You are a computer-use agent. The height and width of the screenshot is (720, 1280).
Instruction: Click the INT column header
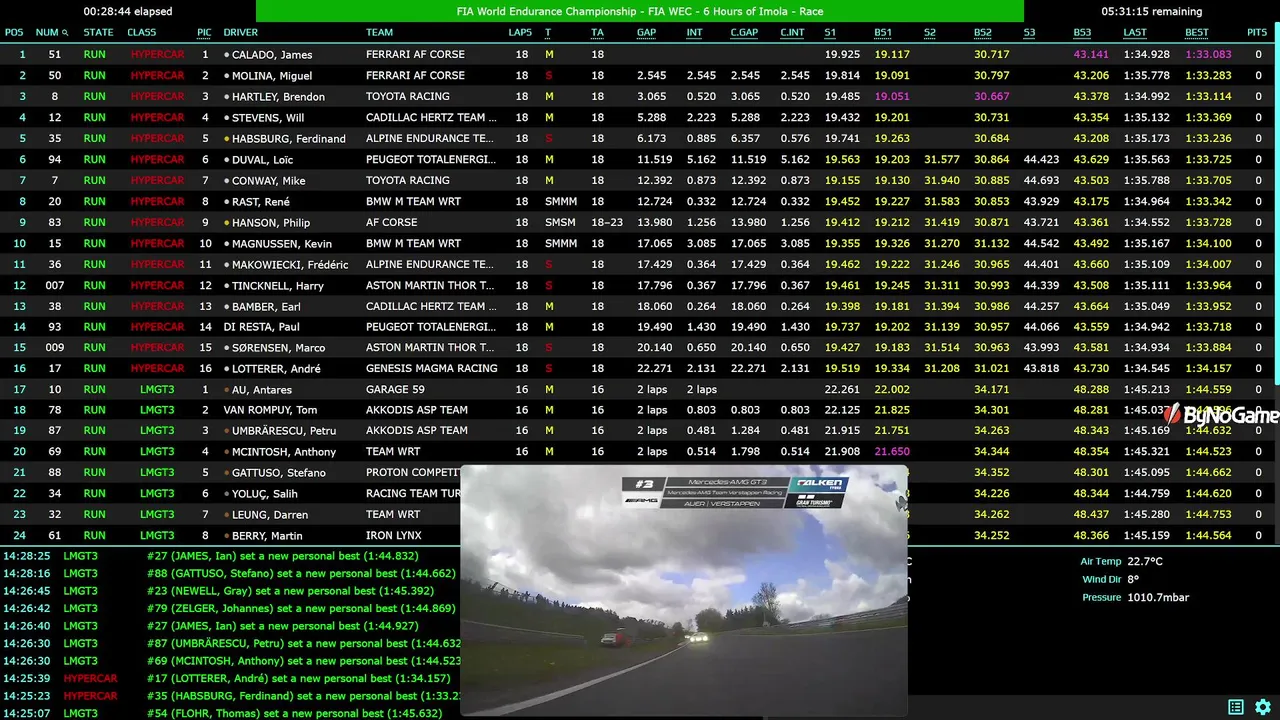[694, 33]
